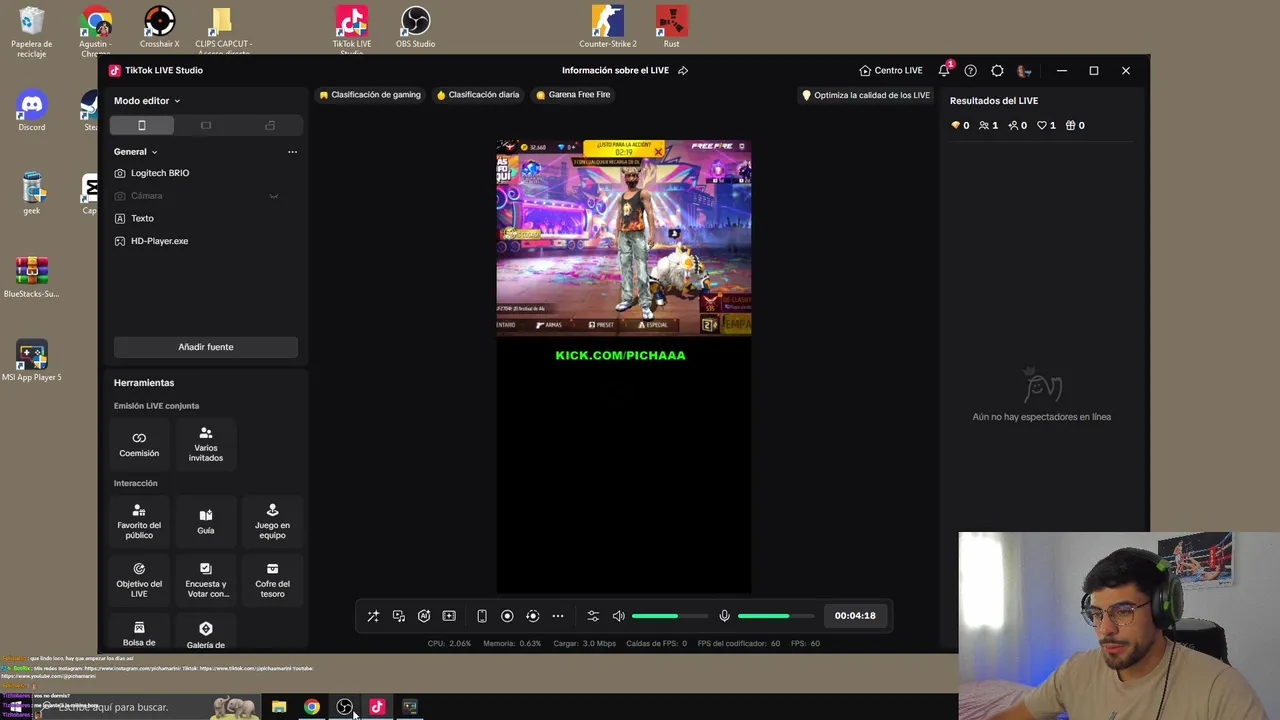Select the landscape layout tab

pyautogui.click(x=206, y=125)
